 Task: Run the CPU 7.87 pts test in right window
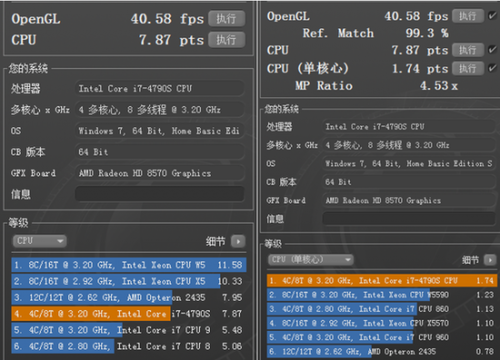click(x=468, y=50)
